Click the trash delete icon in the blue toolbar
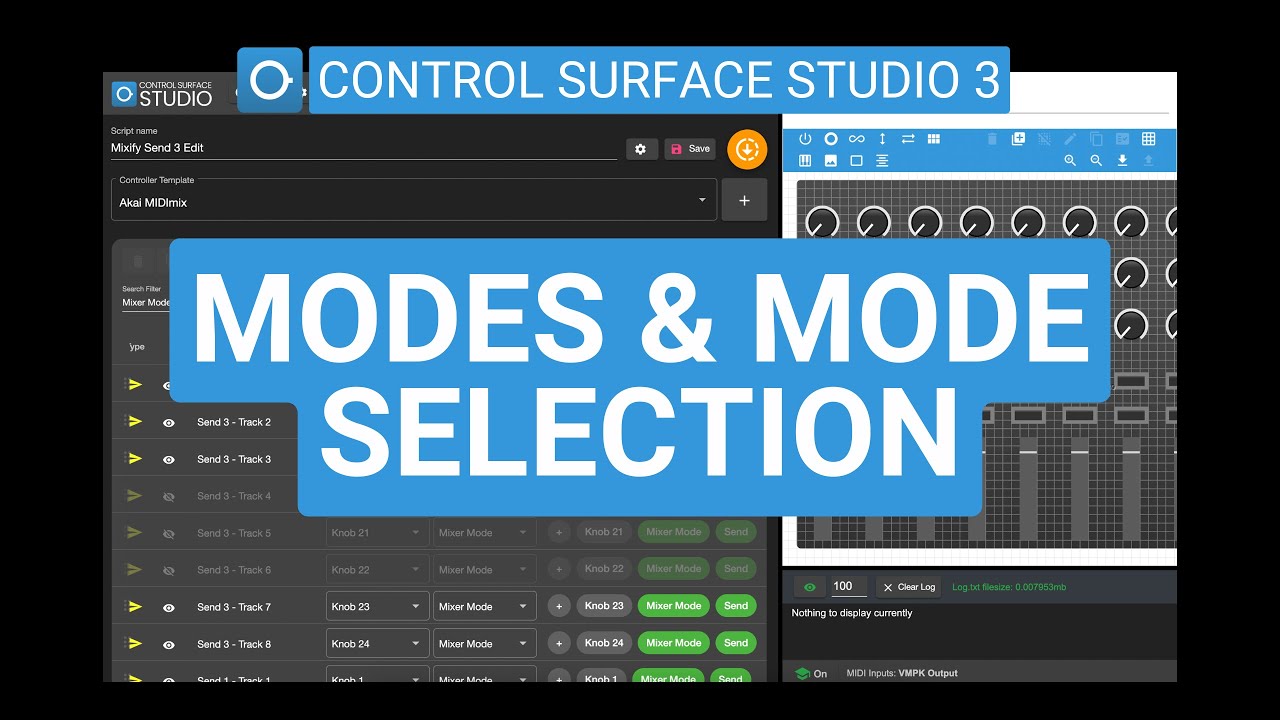 992,139
